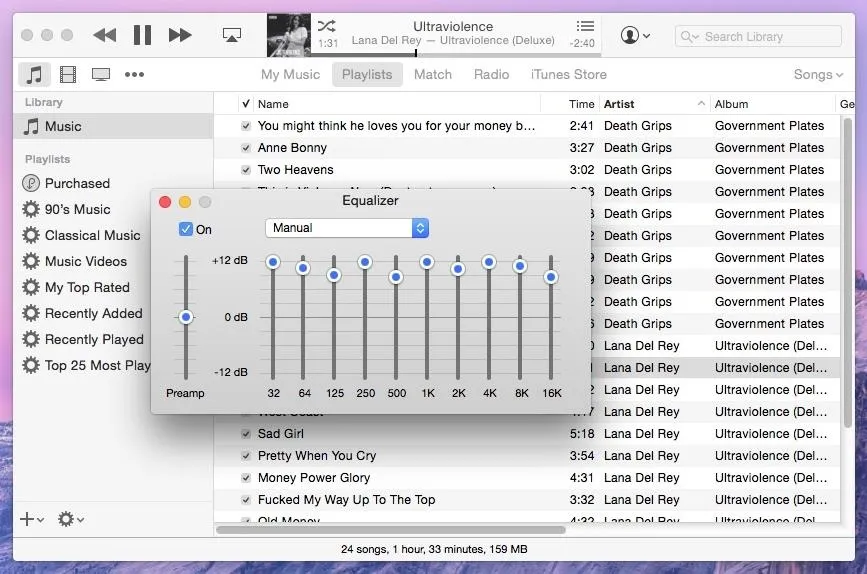Click the checkmark column header

246,104
